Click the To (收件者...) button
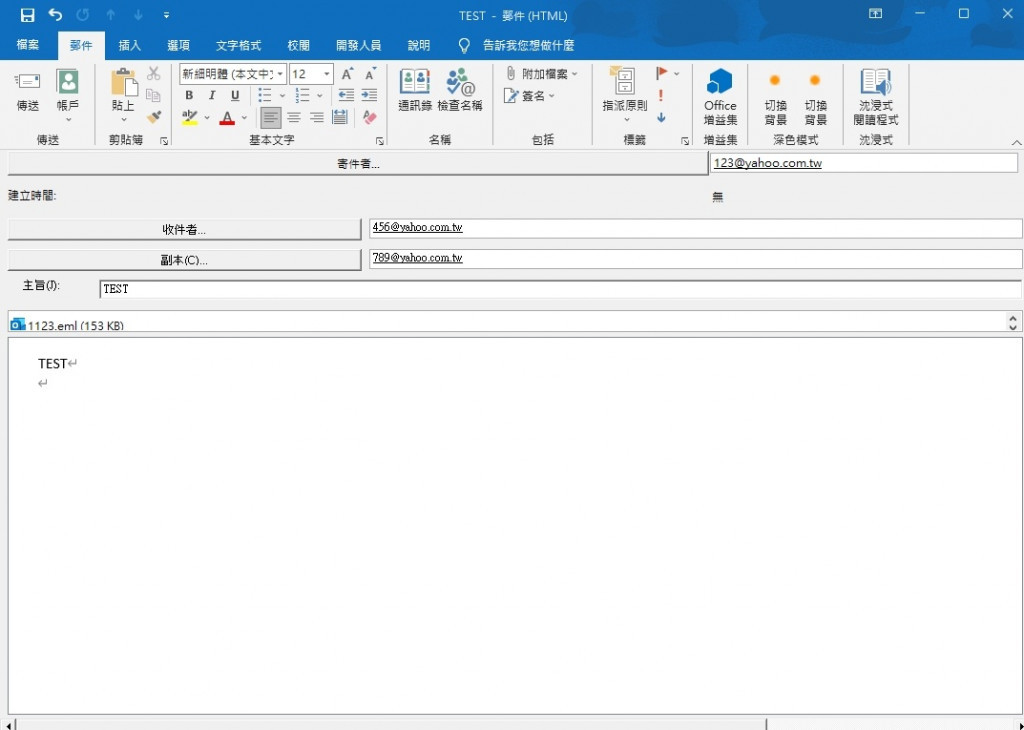Viewport: 1024px width, 730px height. click(184, 229)
